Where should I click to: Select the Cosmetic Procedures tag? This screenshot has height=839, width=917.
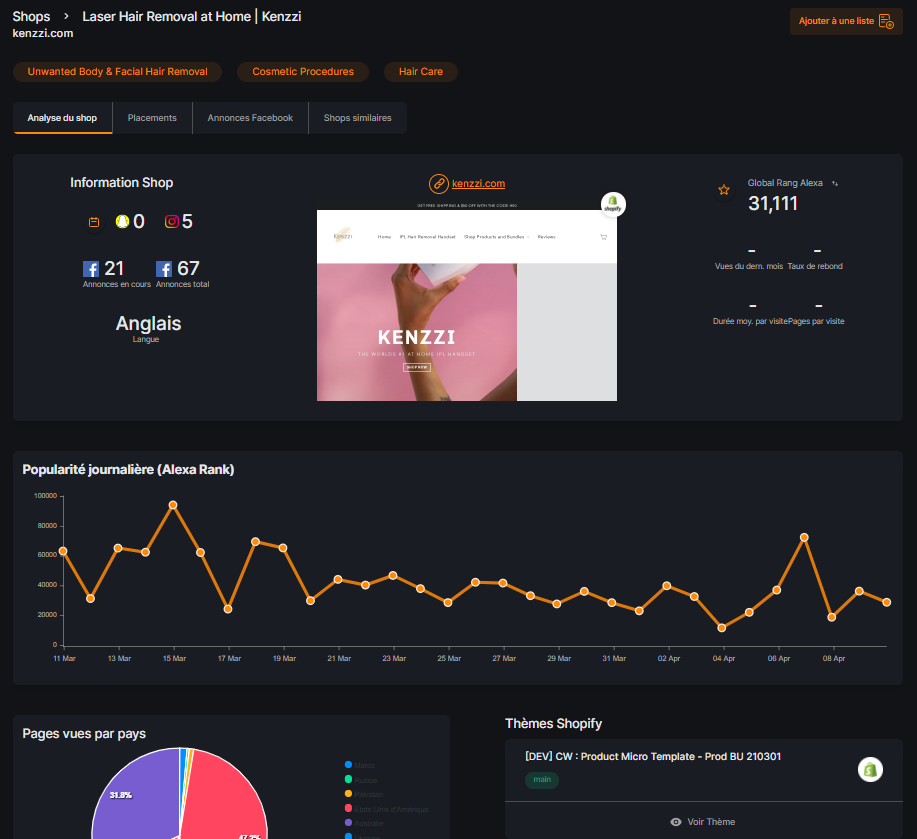click(303, 72)
